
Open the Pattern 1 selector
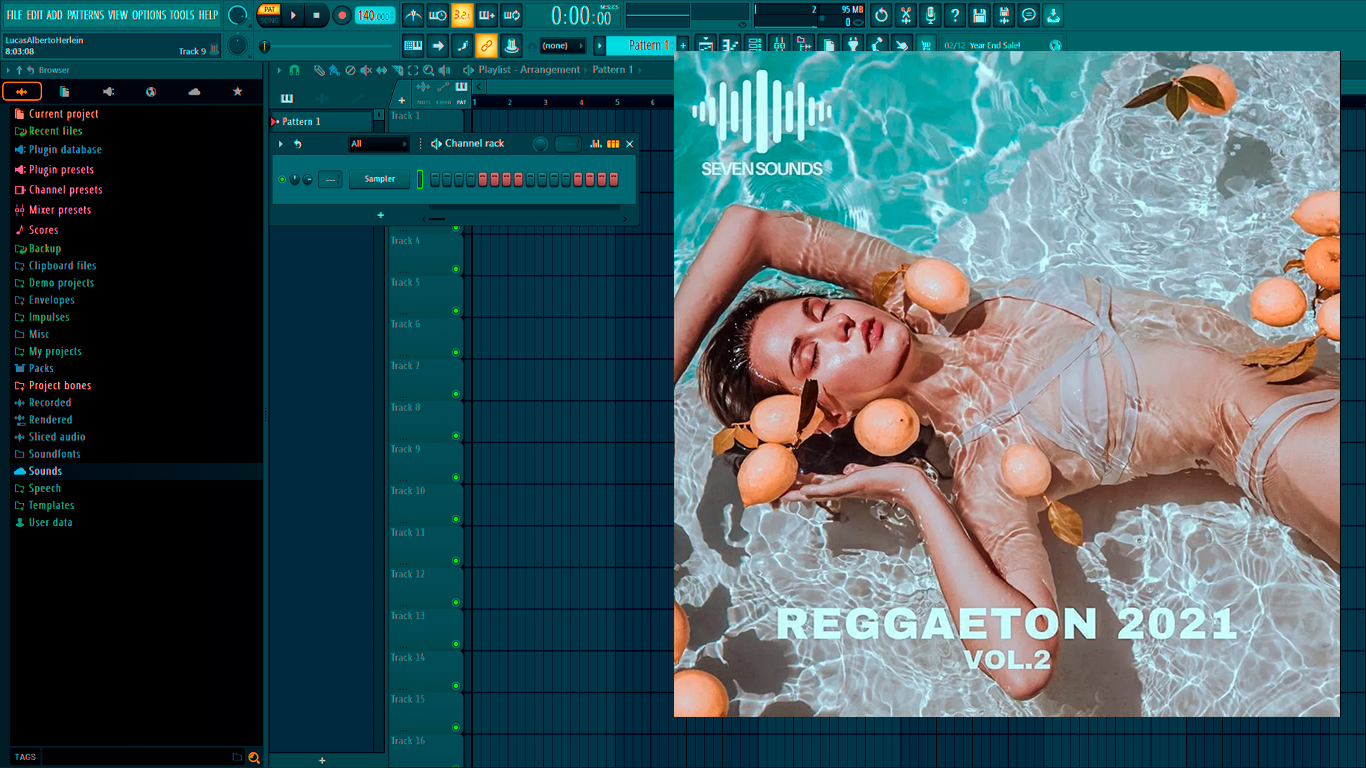(x=641, y=45)
